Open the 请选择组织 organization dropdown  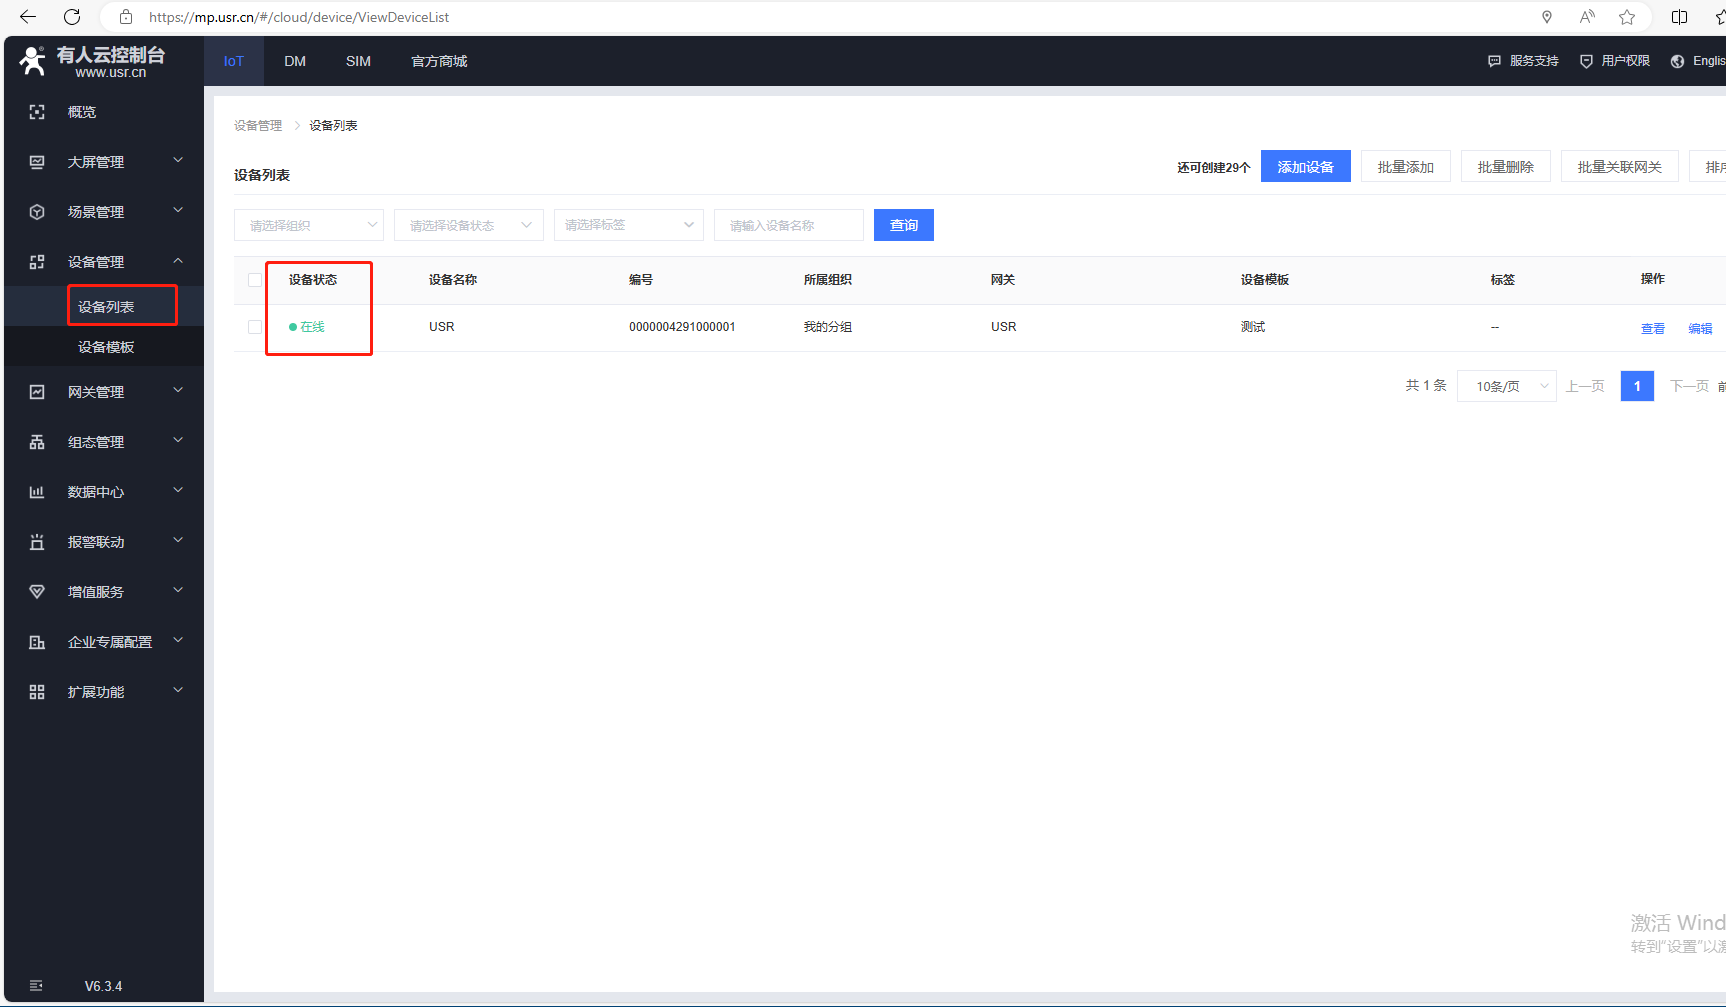[x=309, y=225]
